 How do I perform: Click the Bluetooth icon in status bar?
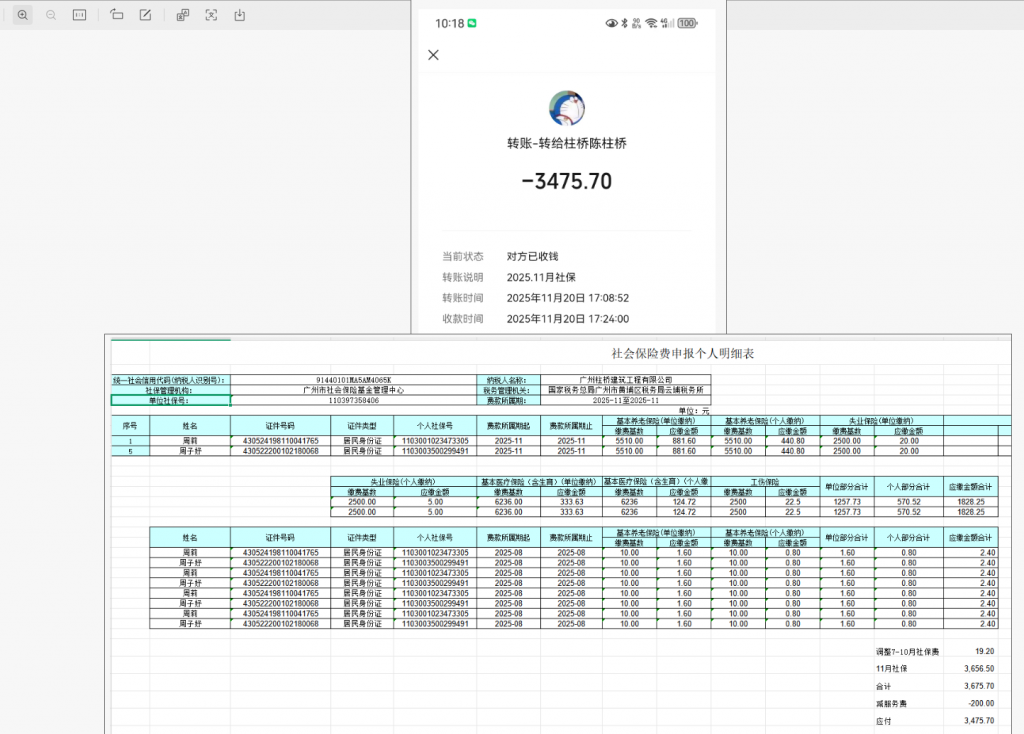tap(625, 23)
